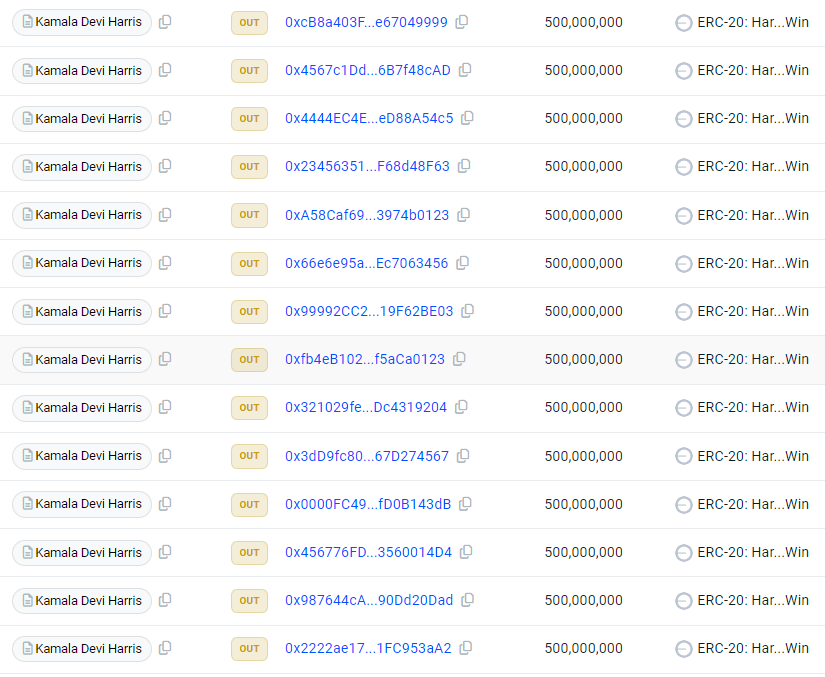Open address link 0x2222ae17...1FC953aA2
The height and width of the screenshot is (677, 825).
point(368,649)
